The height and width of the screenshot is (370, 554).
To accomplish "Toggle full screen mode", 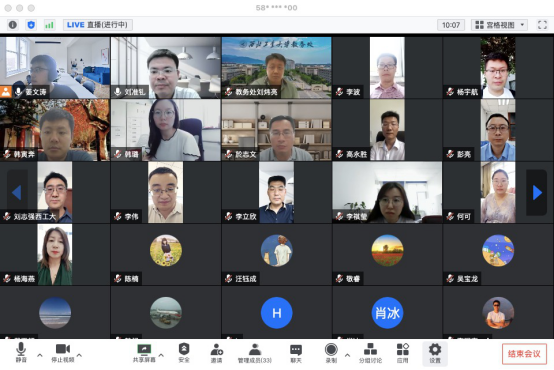I will pyautogui.click(x=542, y=25).
